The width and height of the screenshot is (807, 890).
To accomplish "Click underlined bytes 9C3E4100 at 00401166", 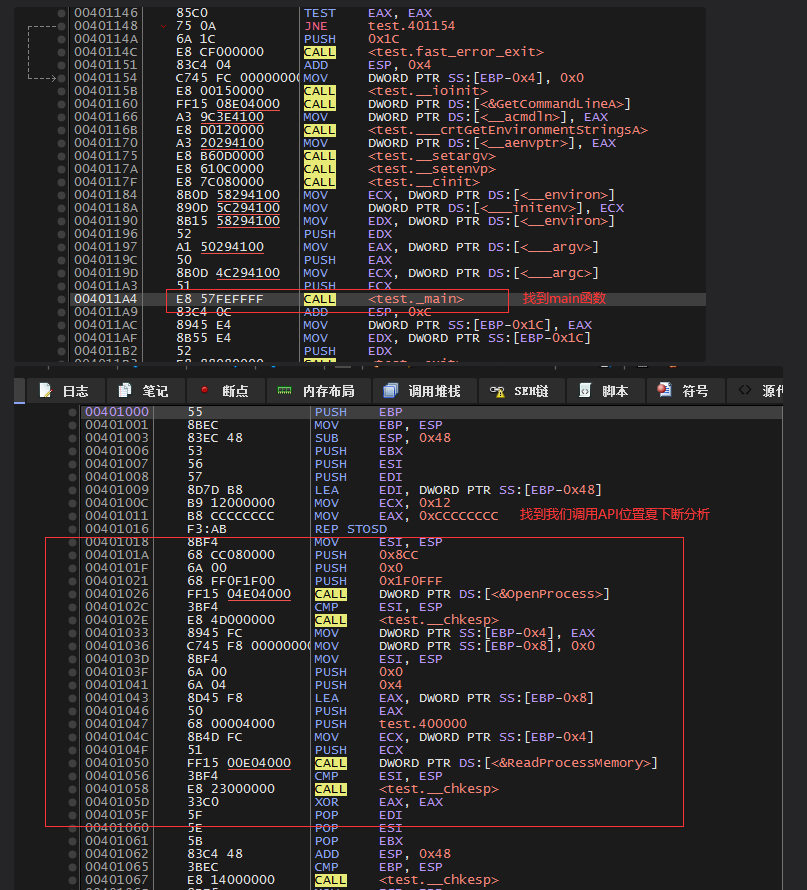I will click(232, 117).
